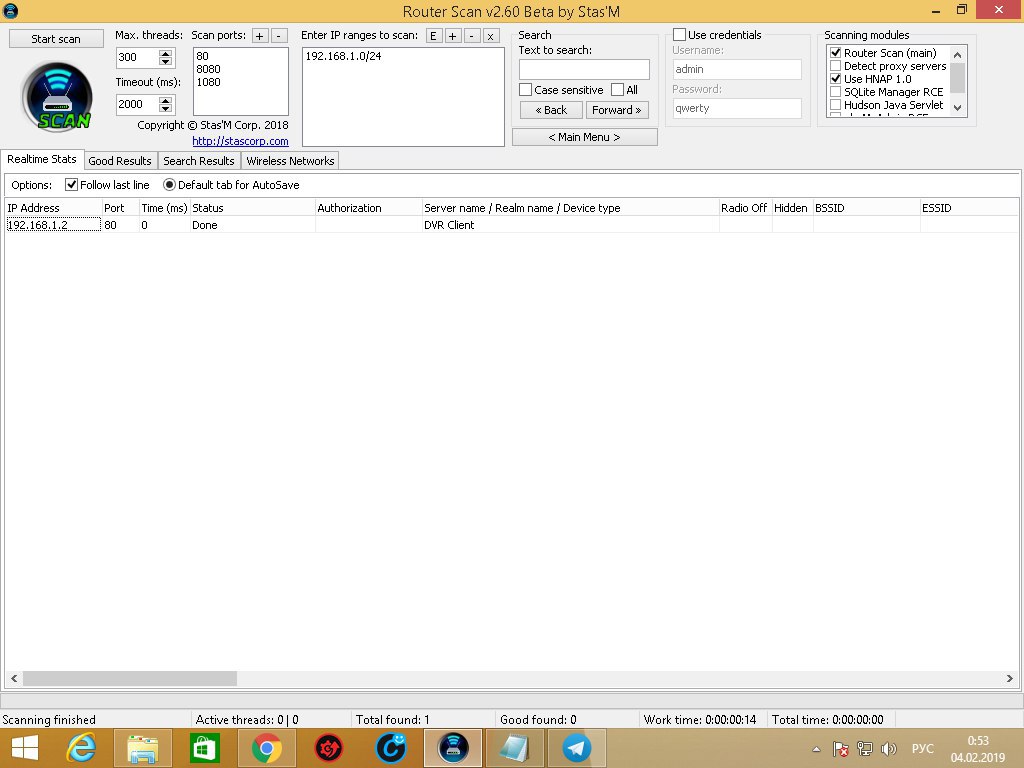Remove IP range with minus button

click(x=472, y=36)
